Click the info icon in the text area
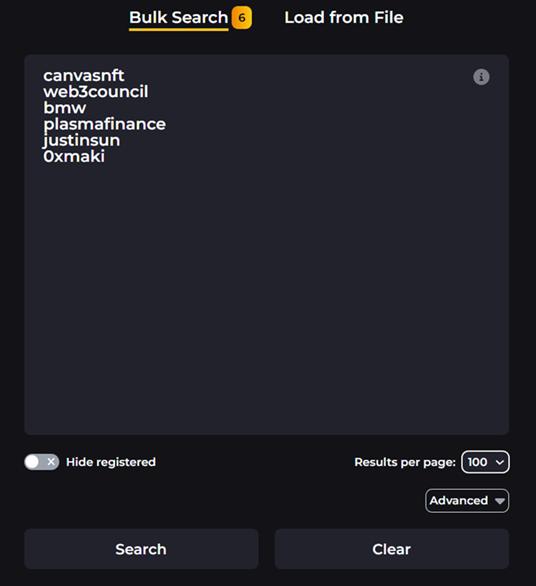 [481, 77]
